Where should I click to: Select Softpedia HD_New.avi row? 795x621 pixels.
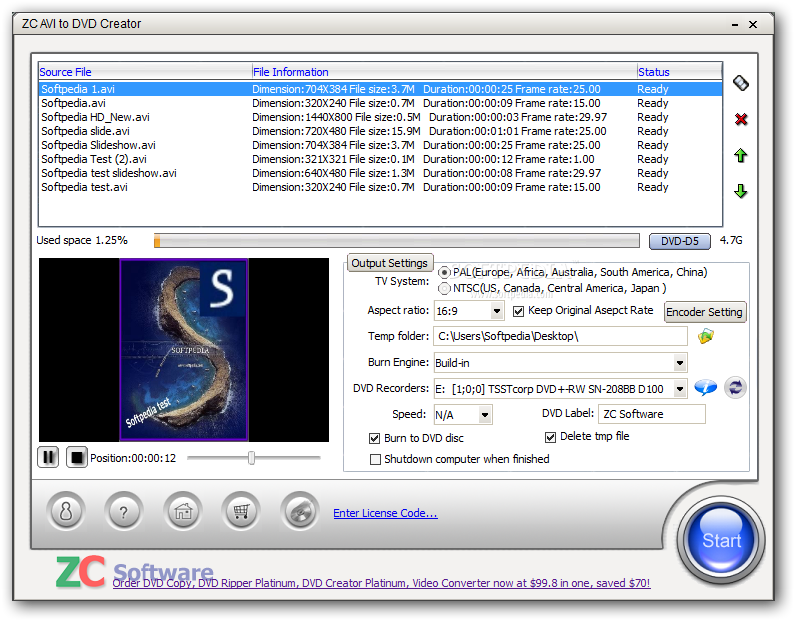380,117
